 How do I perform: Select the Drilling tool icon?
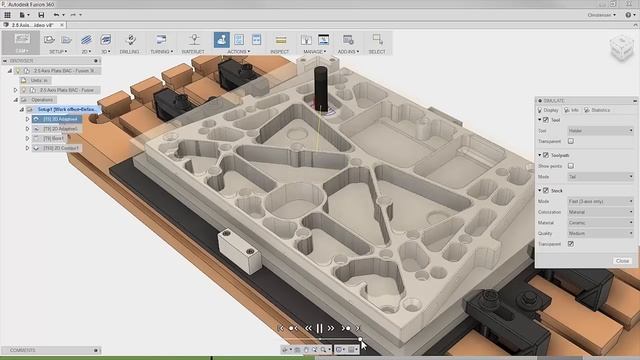coord(131,40)
